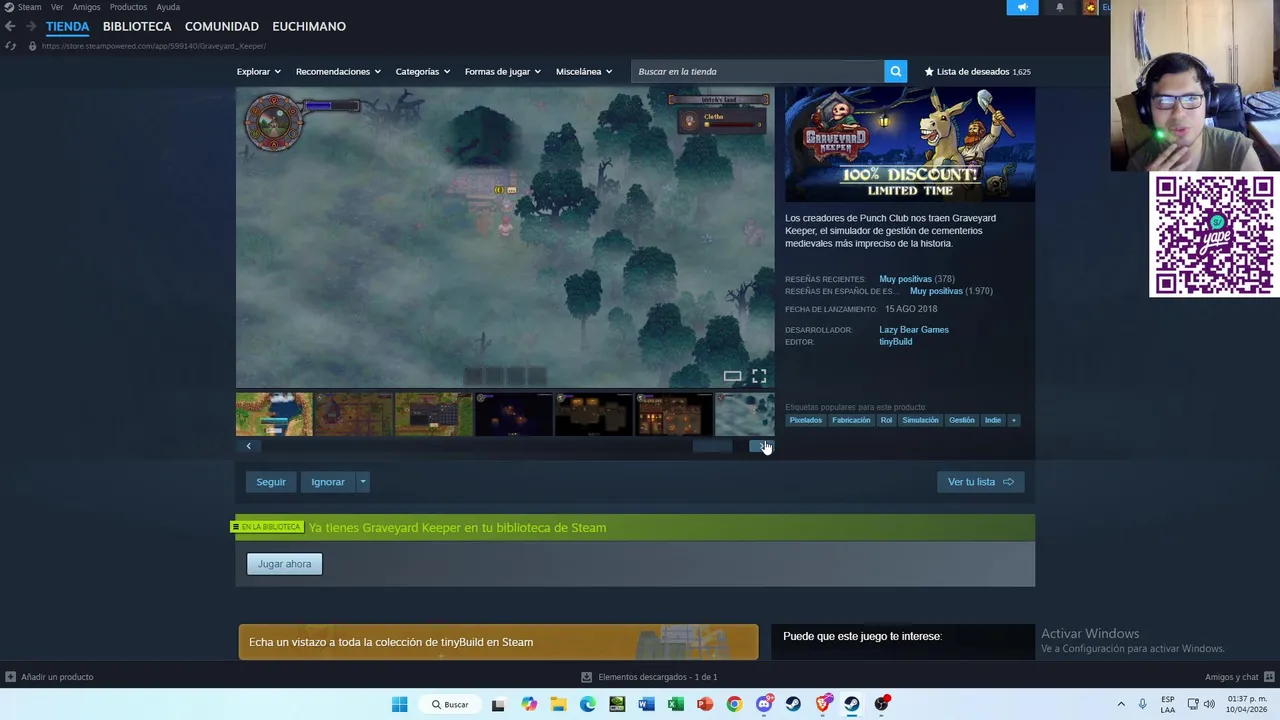The image size is (1280, 720).
Task: Open Lista de deseados
Action: click(x=977, y=71)
